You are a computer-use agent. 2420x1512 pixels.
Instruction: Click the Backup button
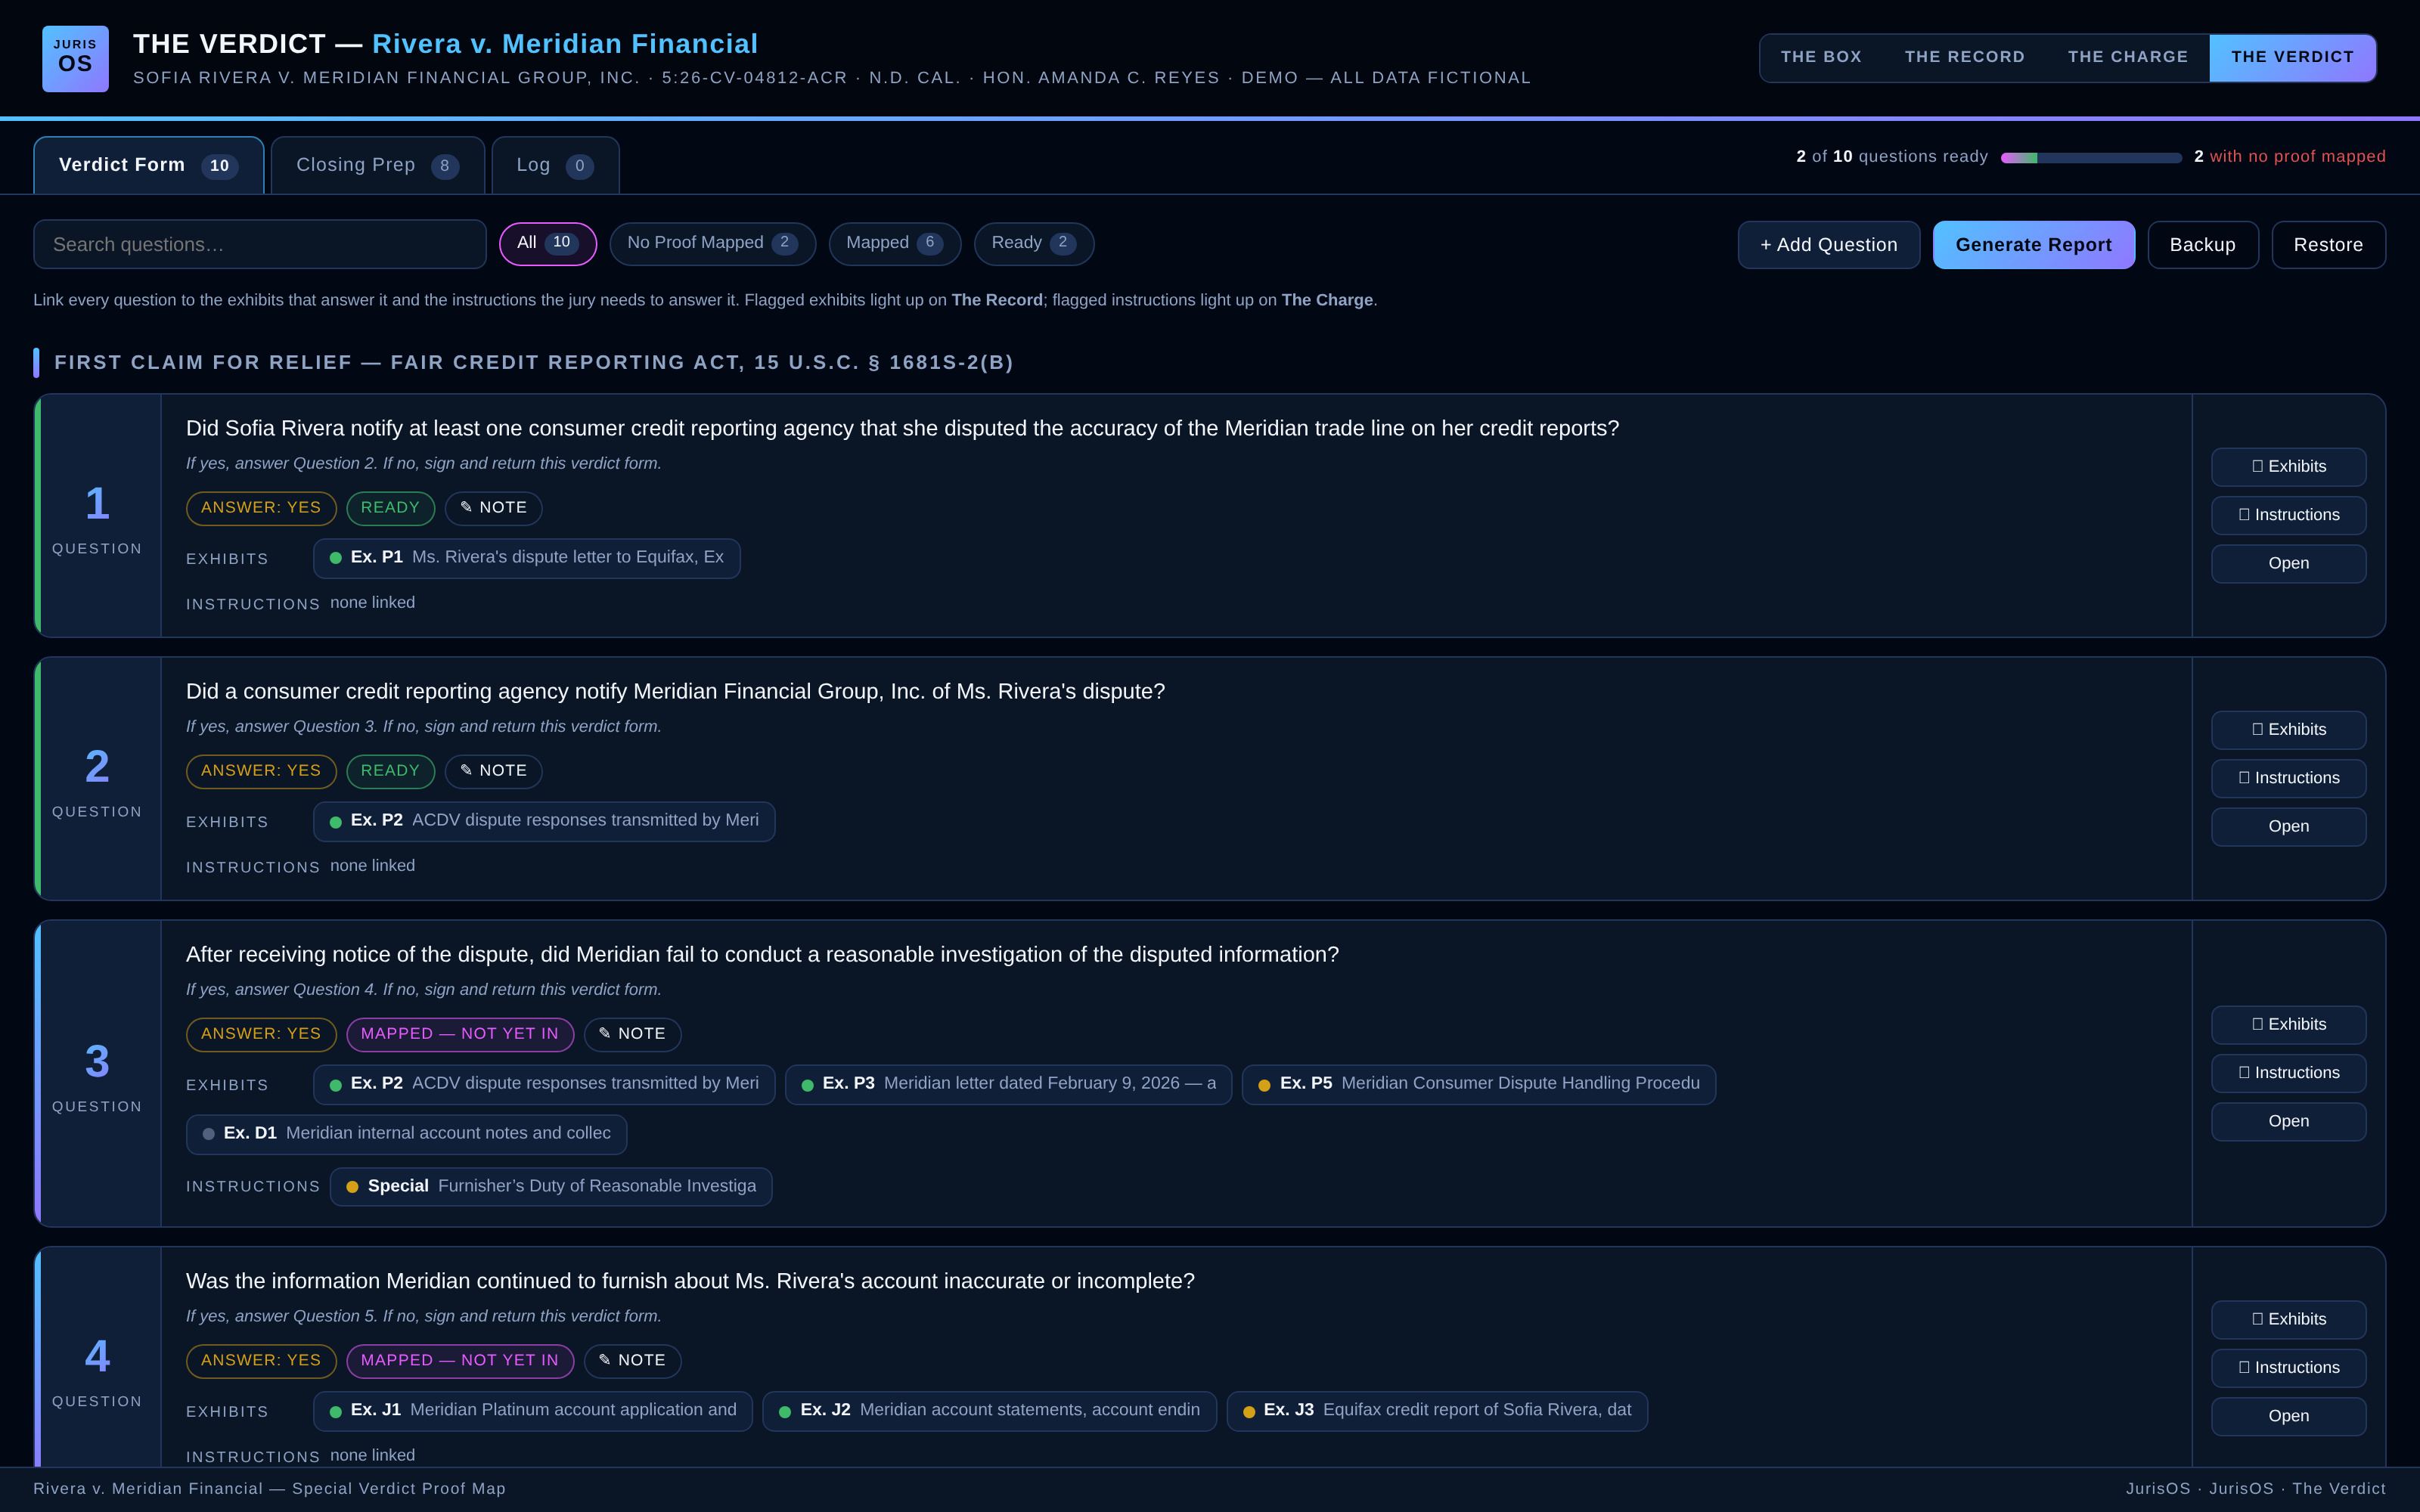tap(2202, 245)
